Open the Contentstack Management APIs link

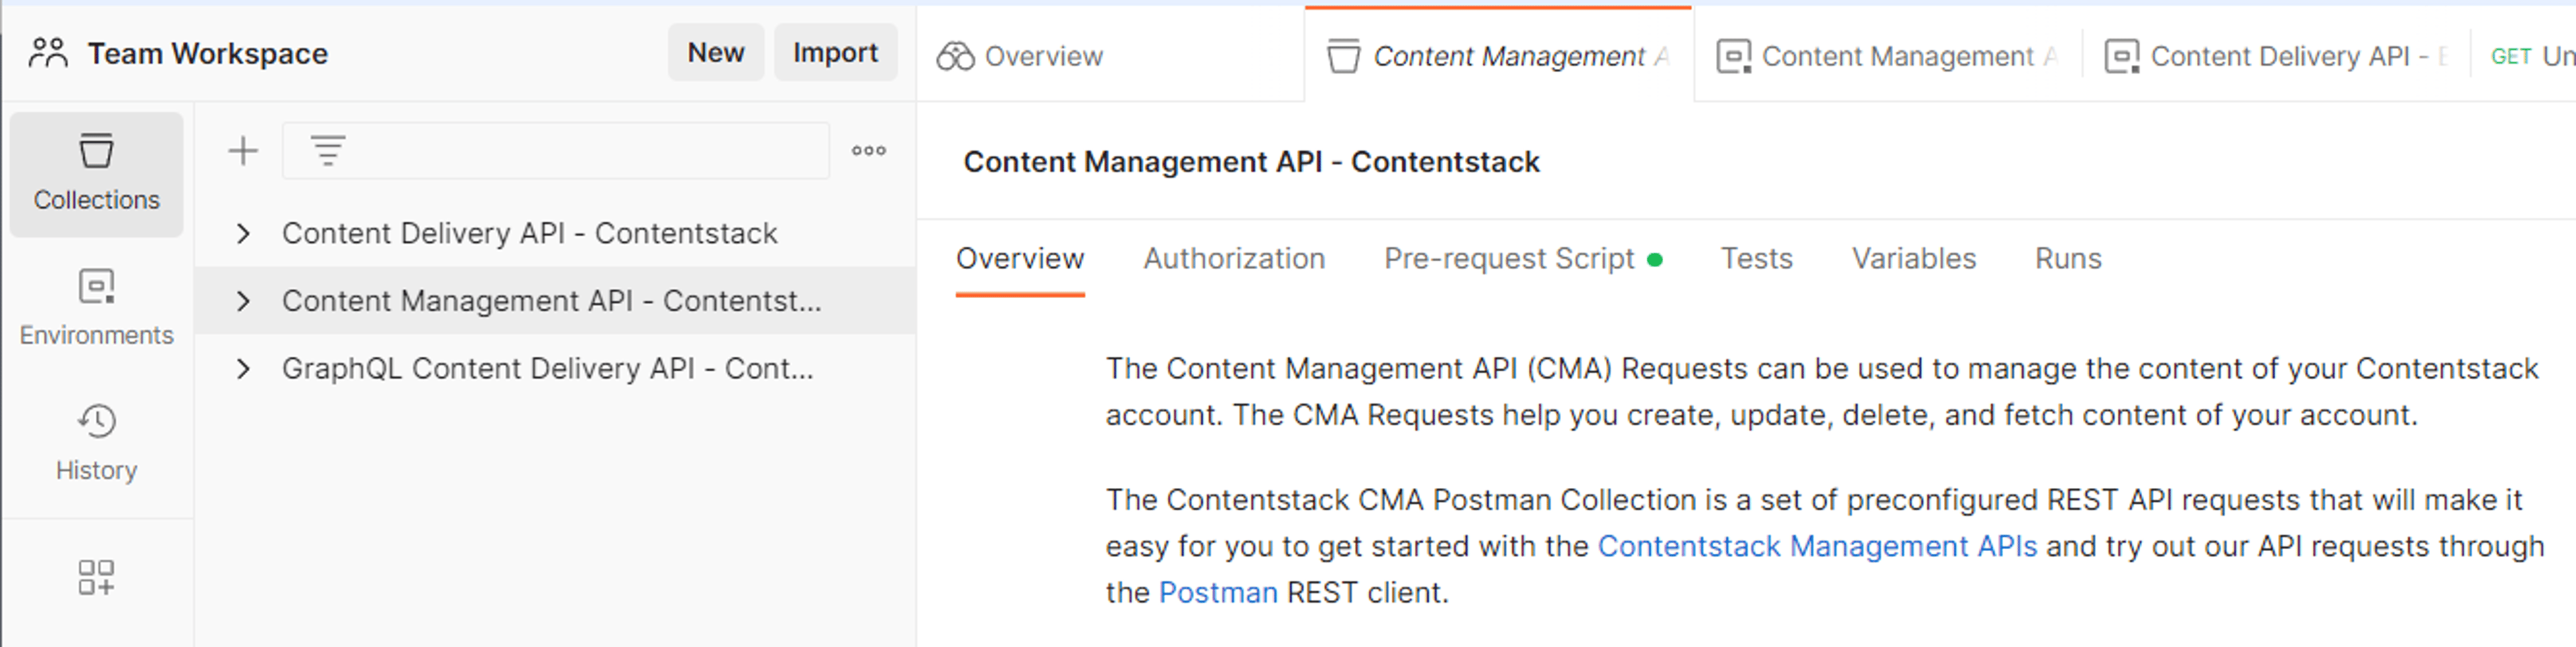pyautogui.click(x=1817, y=546)
